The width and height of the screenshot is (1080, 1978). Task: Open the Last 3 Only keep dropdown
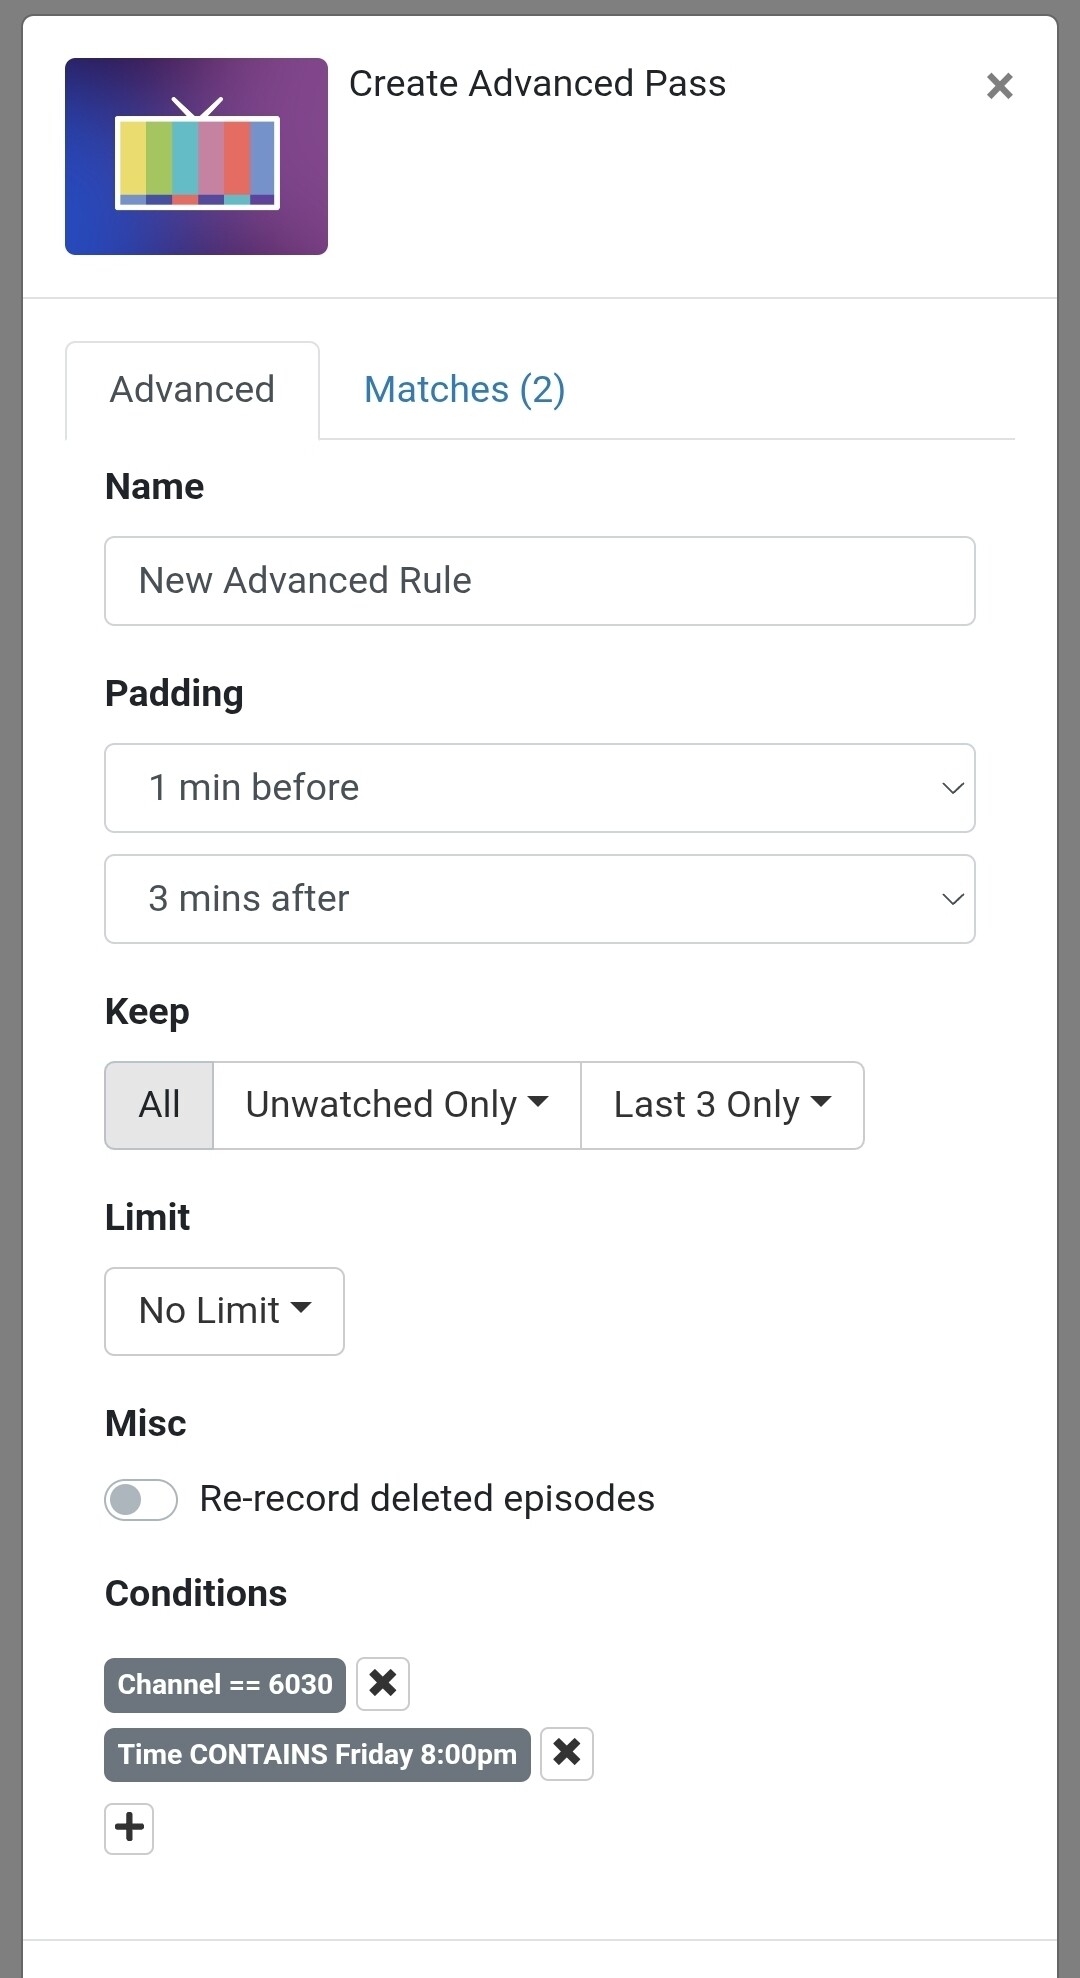[722, 1105]
